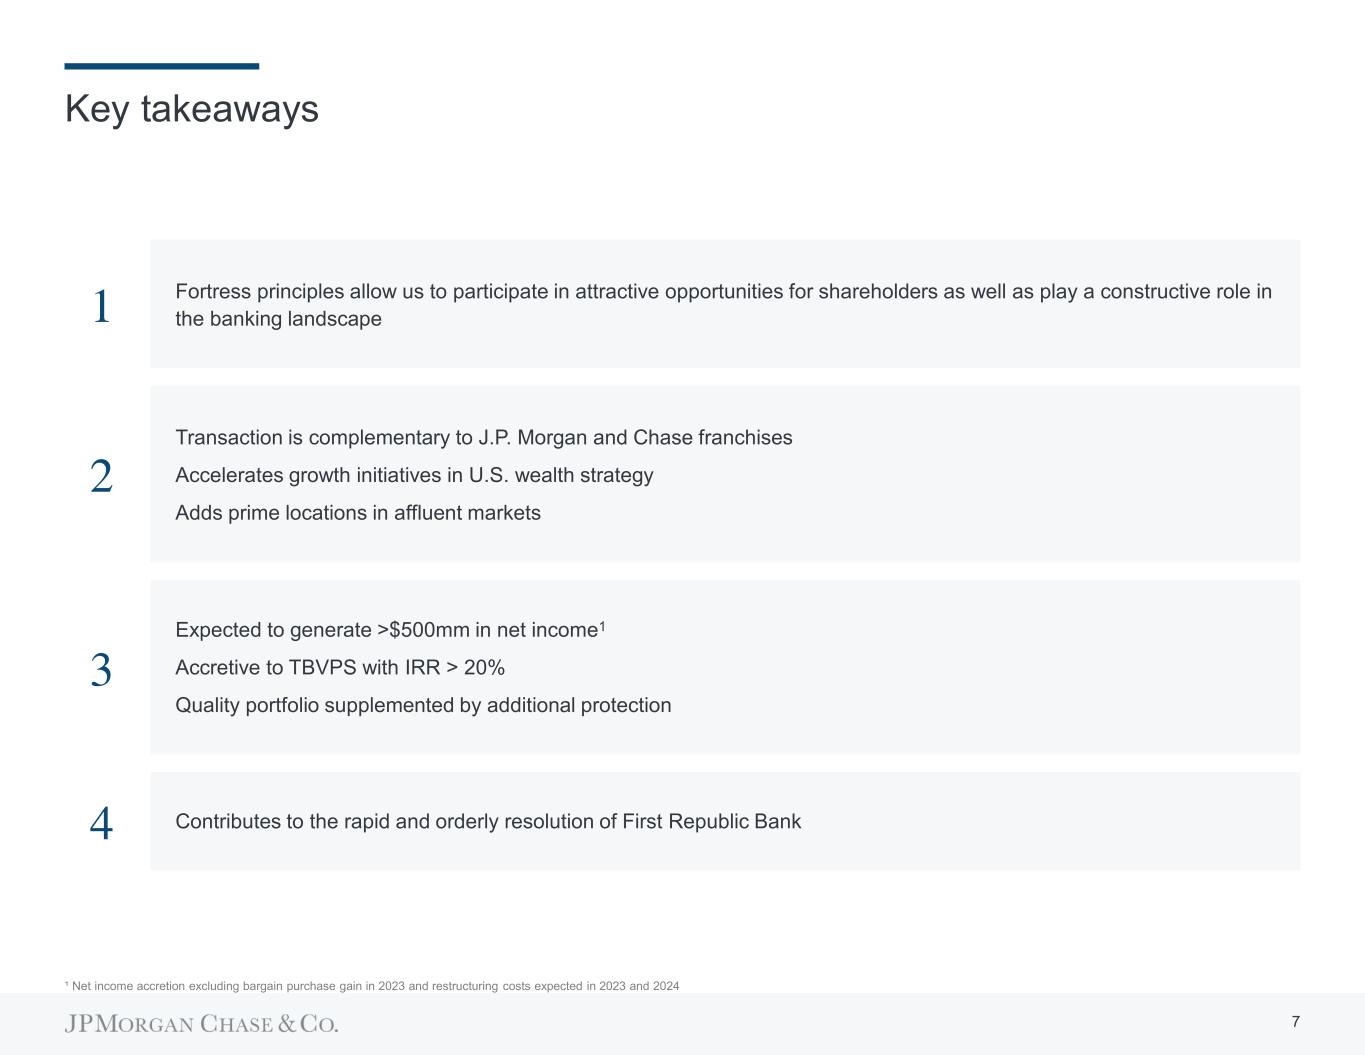Click the blue accent bar above the title
The image size is (1365, 1055).
(161, 66)
